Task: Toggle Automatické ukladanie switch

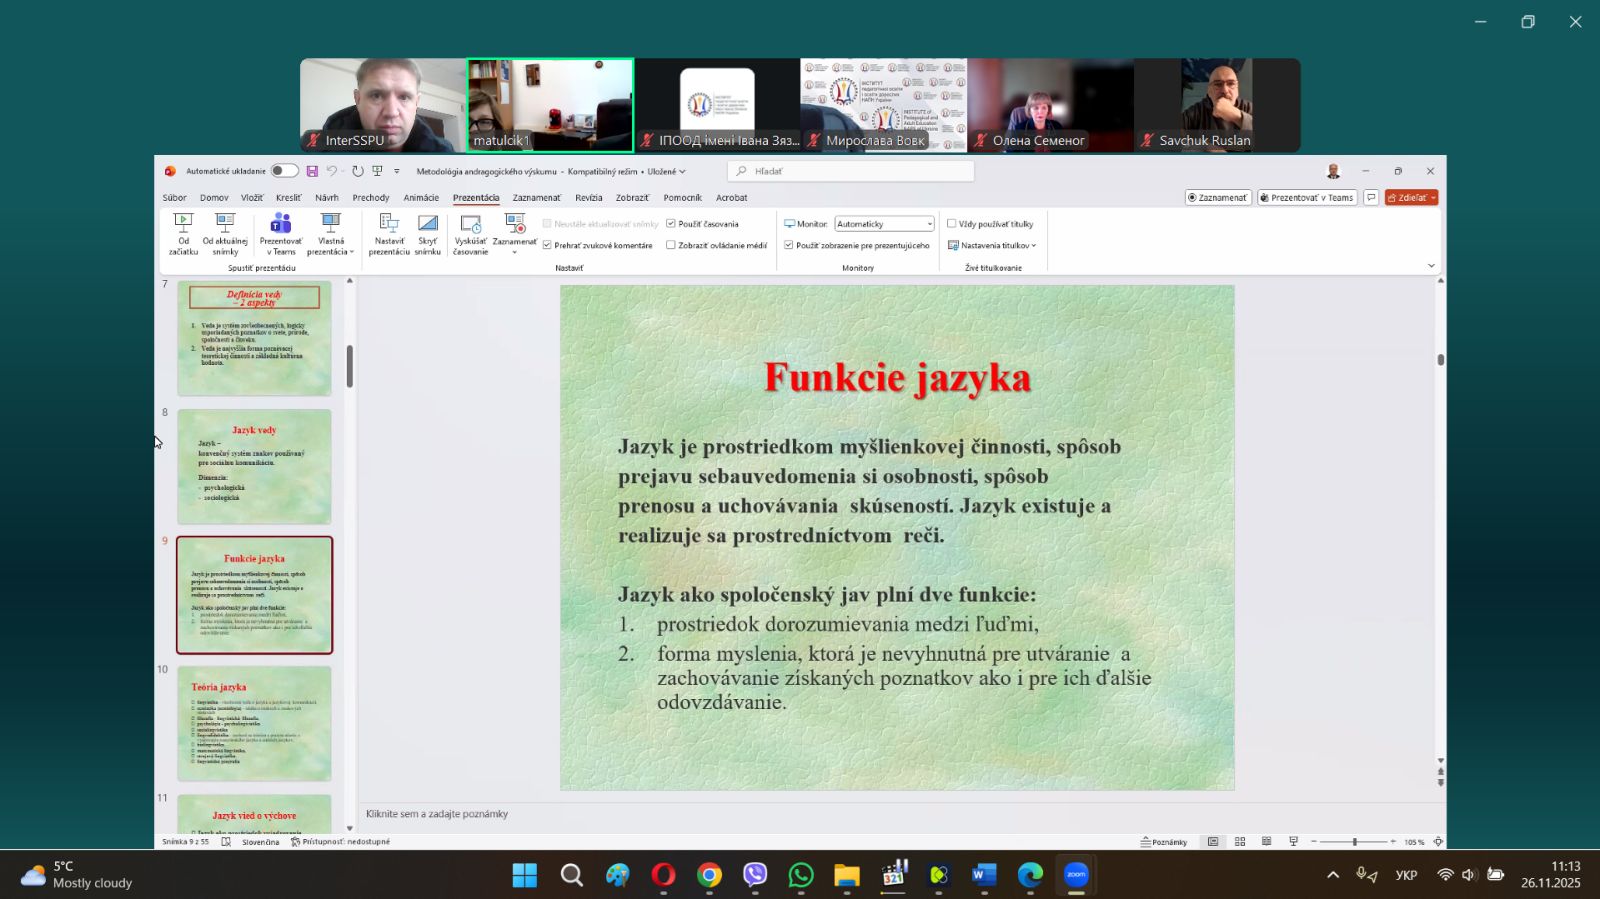Action: coord(284,171)
